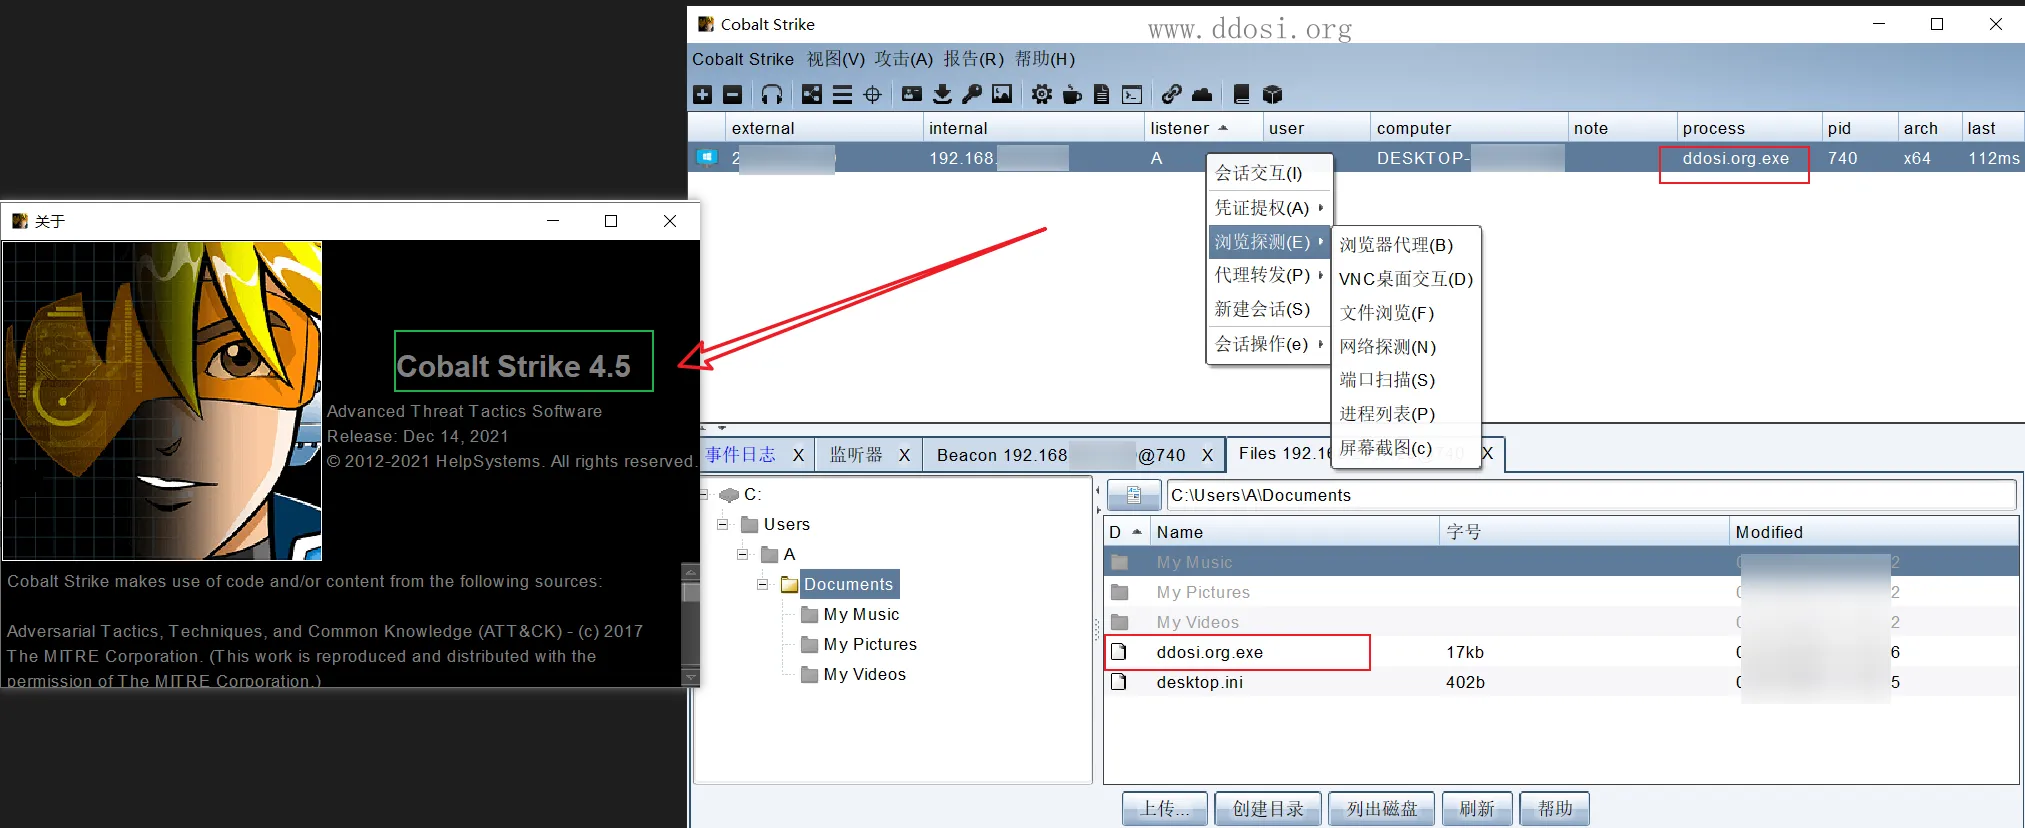Click the monitor icon on the beacon session row

[707, 157]
